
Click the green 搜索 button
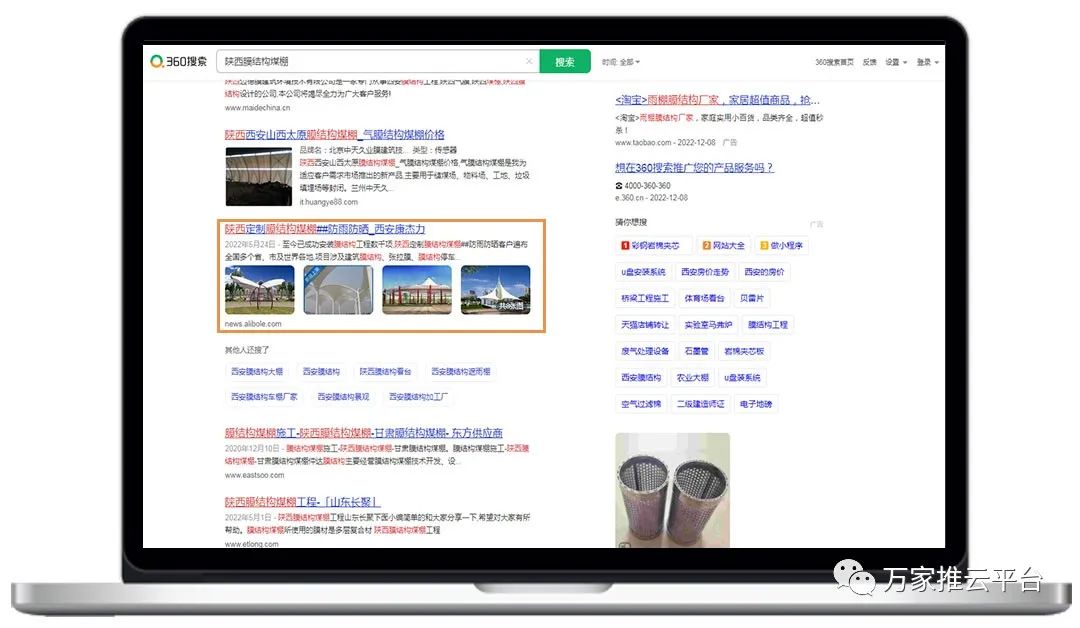click(x=565, y=62)
